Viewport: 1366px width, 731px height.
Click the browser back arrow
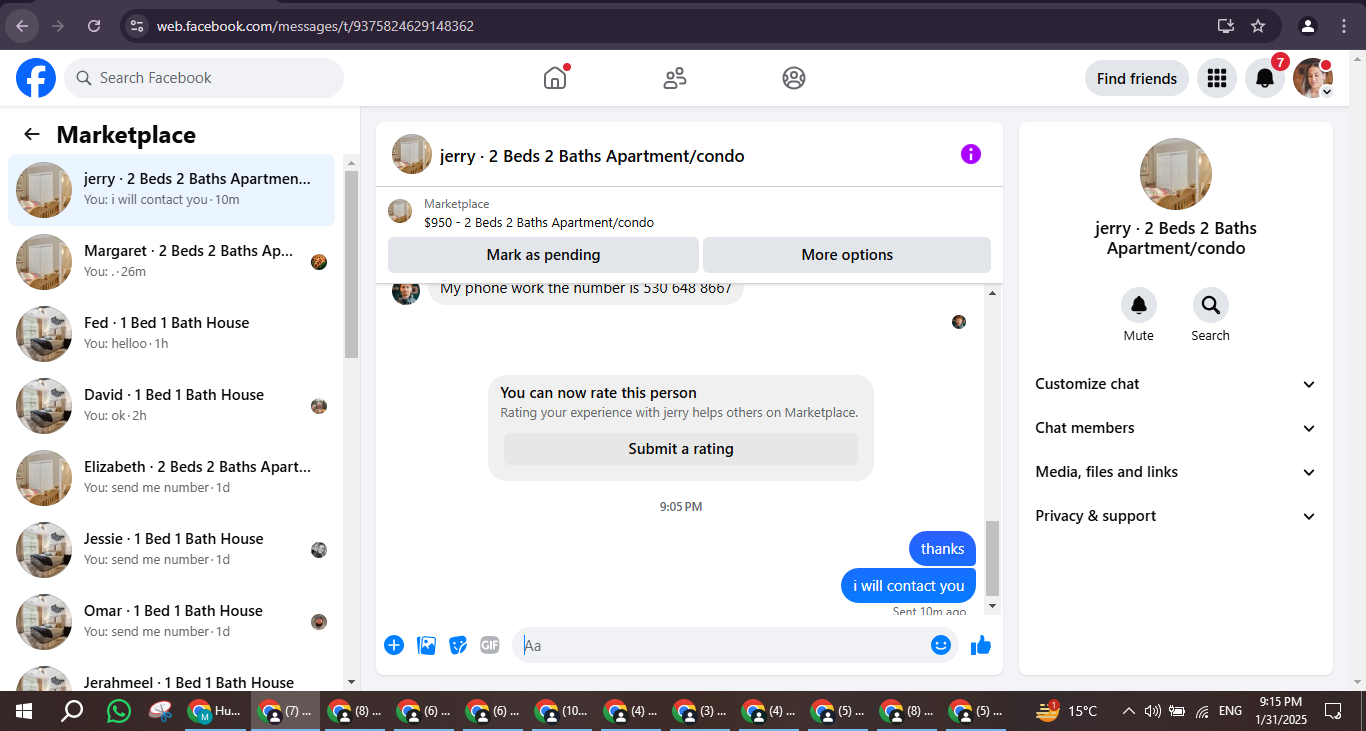pyautogui.click(x=22, y=26)
